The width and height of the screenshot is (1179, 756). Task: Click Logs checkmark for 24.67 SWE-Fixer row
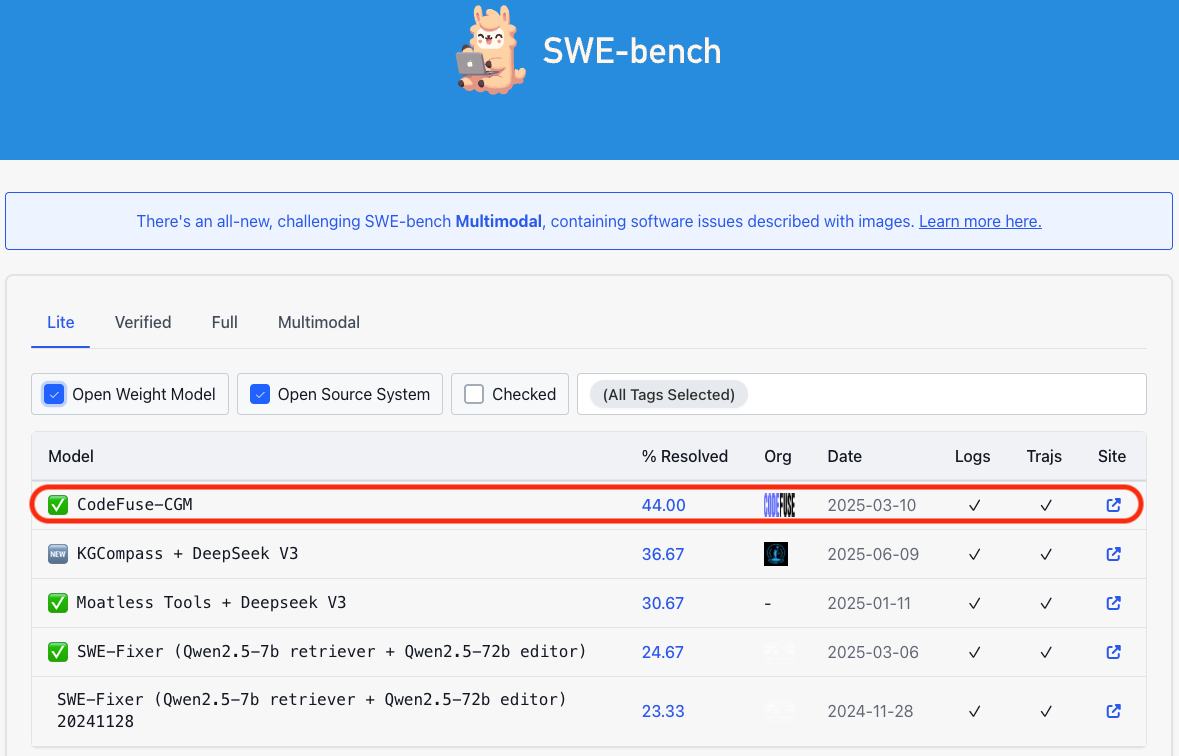click(974, 652)
